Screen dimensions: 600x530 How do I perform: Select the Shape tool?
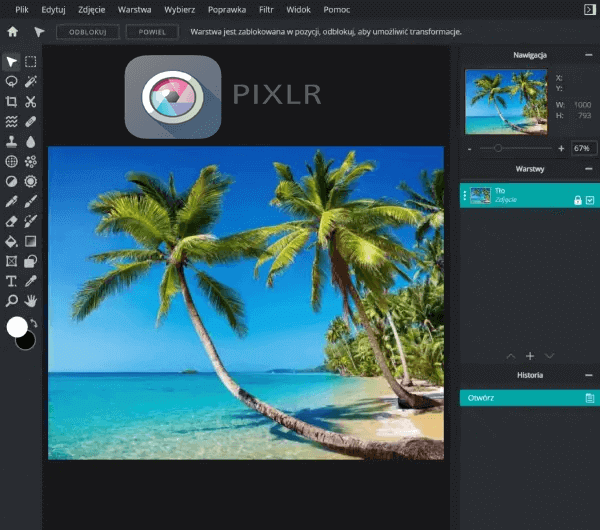tap(31, 261)
